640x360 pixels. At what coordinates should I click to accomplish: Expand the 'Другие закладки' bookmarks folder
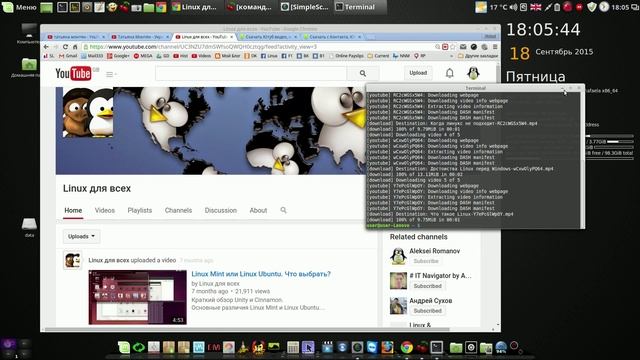(478, 56)
